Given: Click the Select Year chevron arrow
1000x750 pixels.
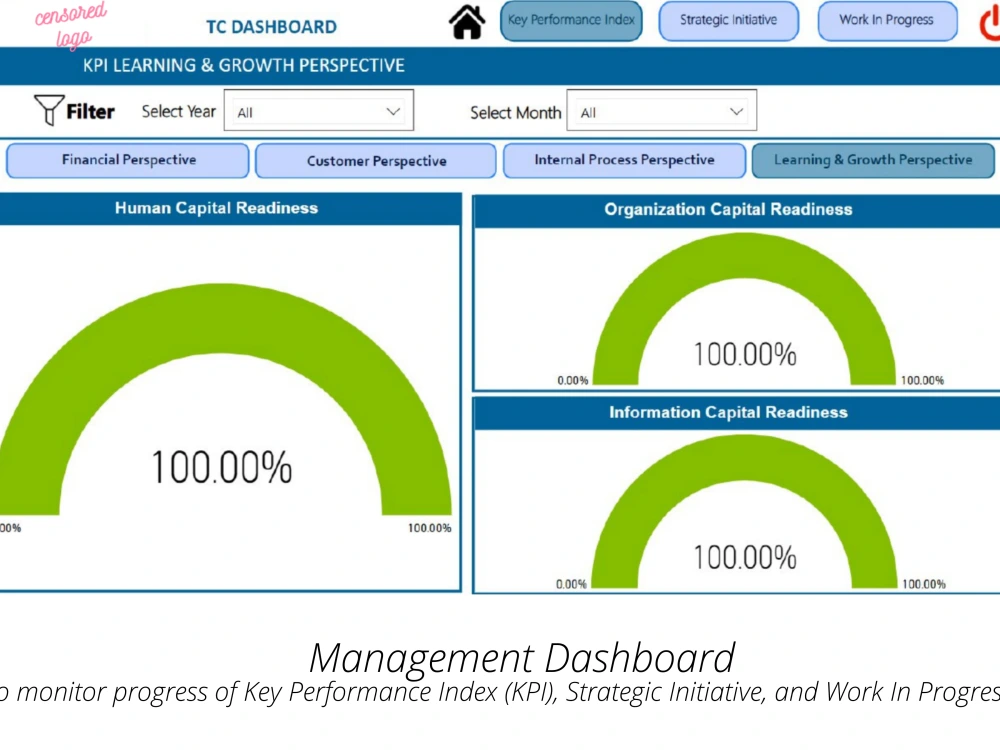Looking at the screenshot, I should click(393, 112).
